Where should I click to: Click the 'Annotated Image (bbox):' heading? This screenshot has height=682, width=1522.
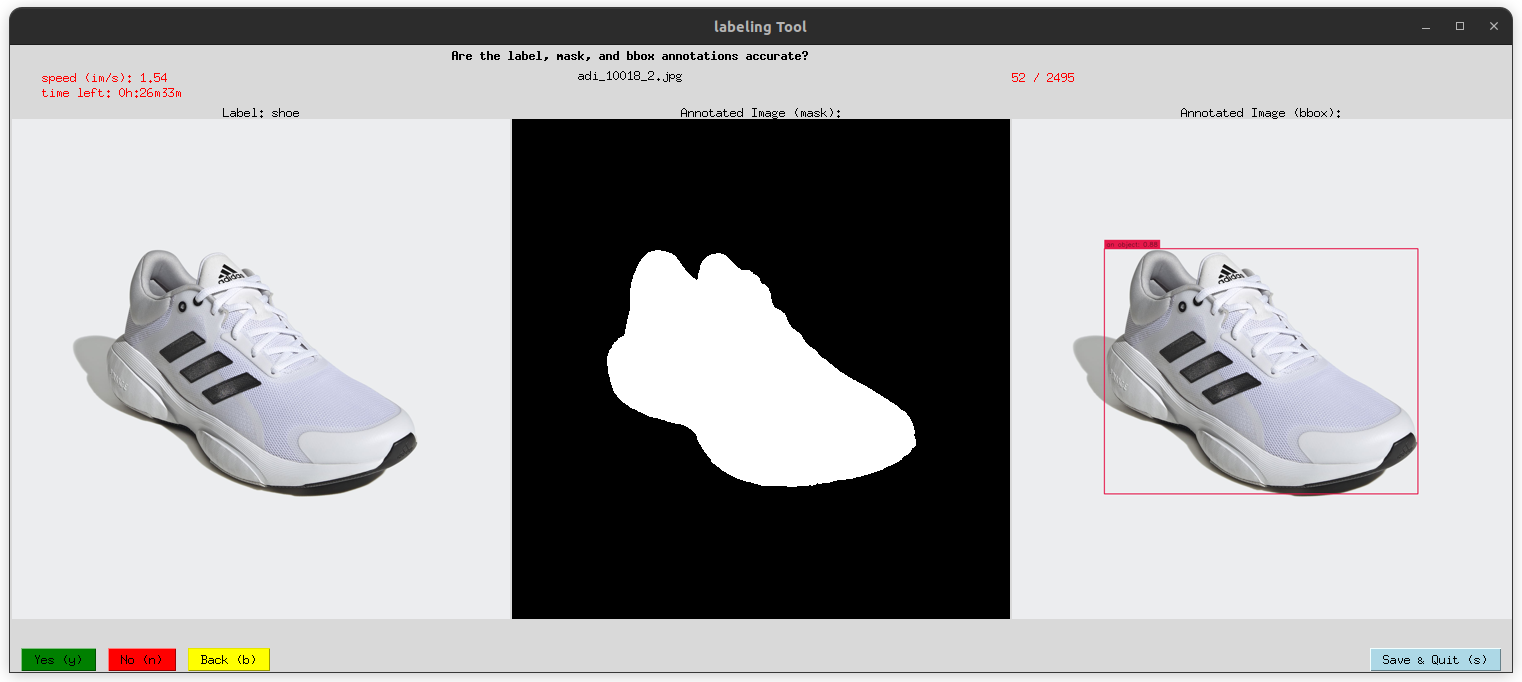tap(1260, 113)
